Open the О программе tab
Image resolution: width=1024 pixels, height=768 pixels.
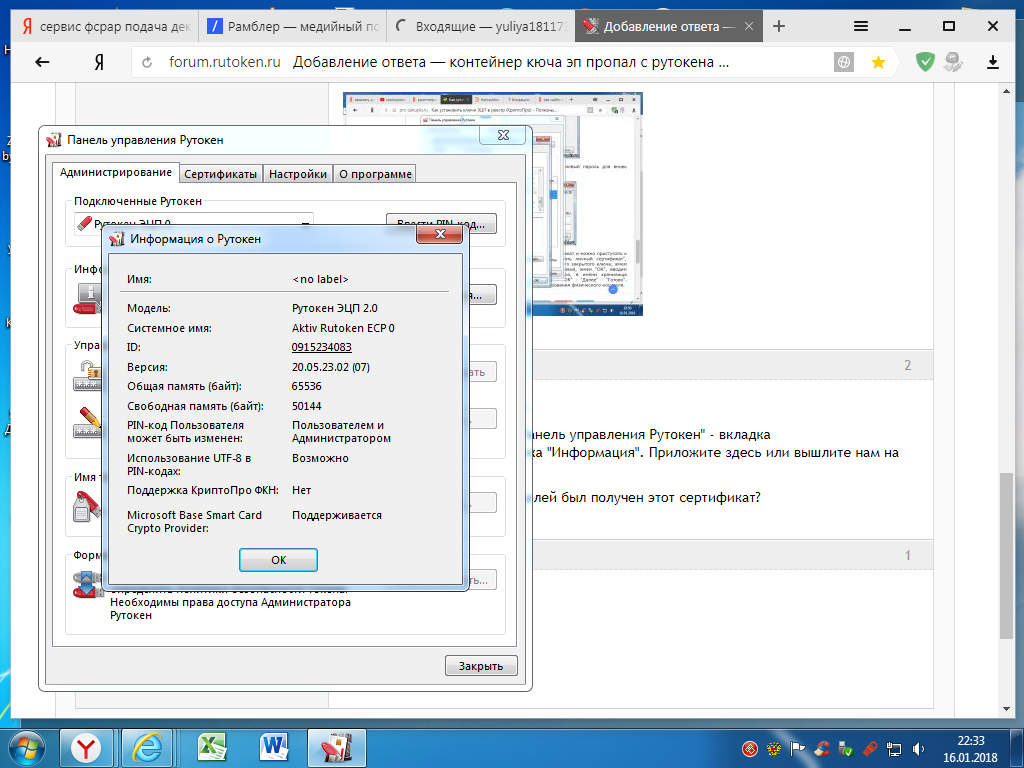pos(375,174)
